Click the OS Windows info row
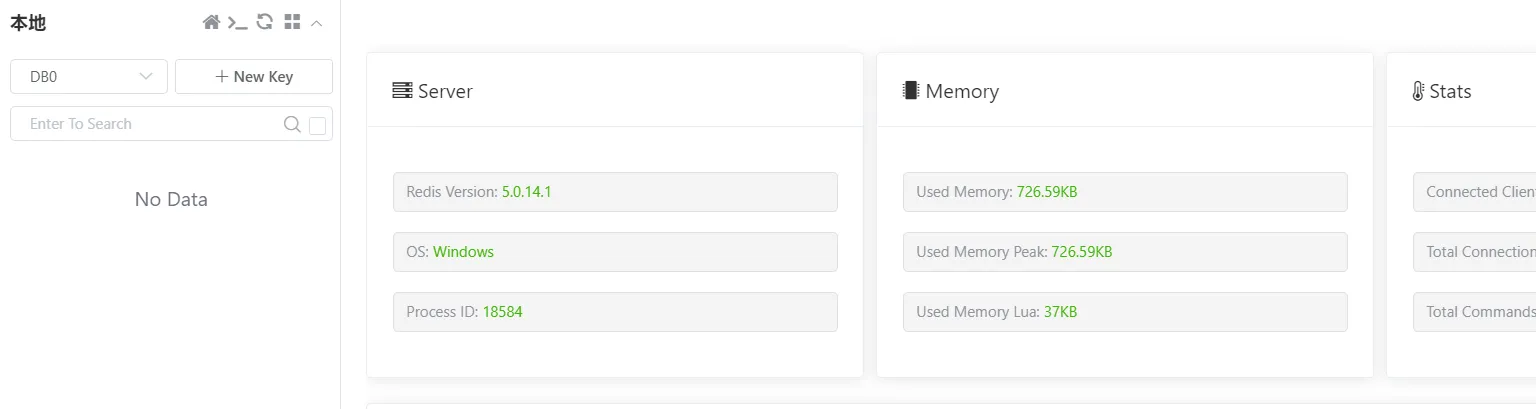Image resolution: width=1536 pixels, height=409 pixels. (x=615, y=252)
